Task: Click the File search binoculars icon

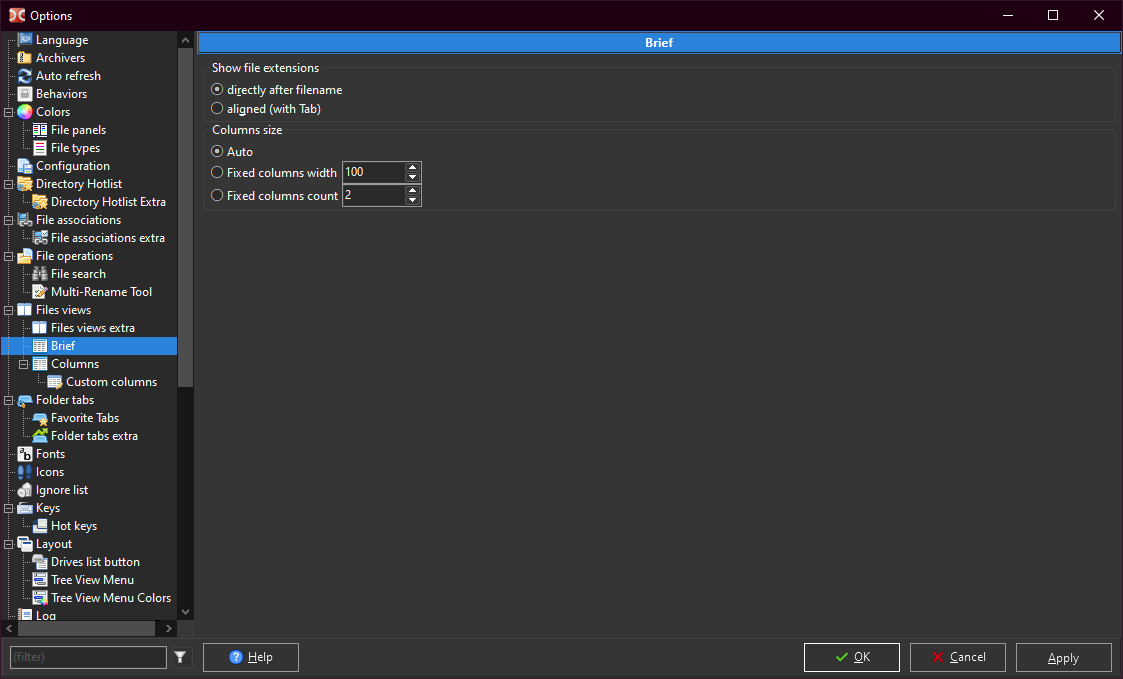Action: pyautogui.click(x=40, y=274)
